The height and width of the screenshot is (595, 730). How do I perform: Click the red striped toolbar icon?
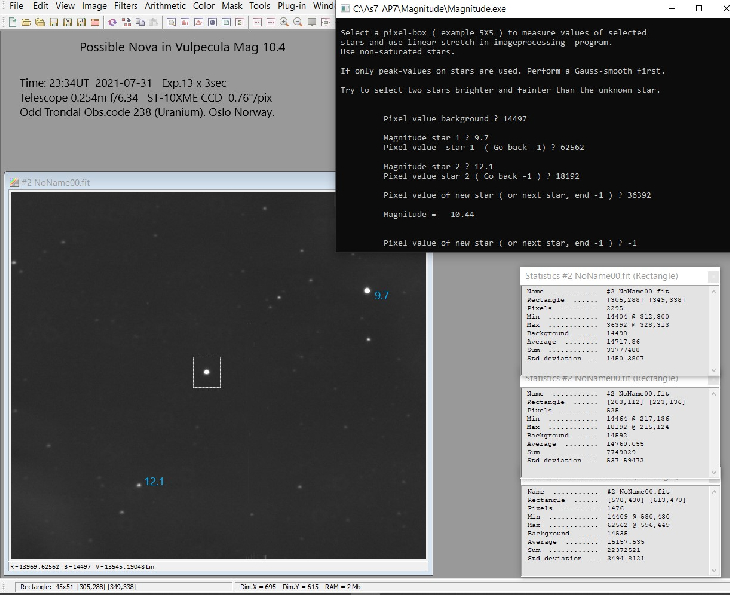(x=95, y=22)
